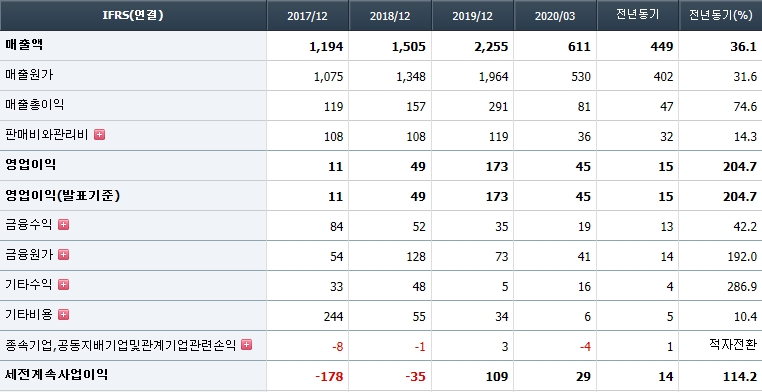Expand the 금융원가 row breakdown
Image resolution: width=762 pixels, height=392 pixels.
click(64, 255)
